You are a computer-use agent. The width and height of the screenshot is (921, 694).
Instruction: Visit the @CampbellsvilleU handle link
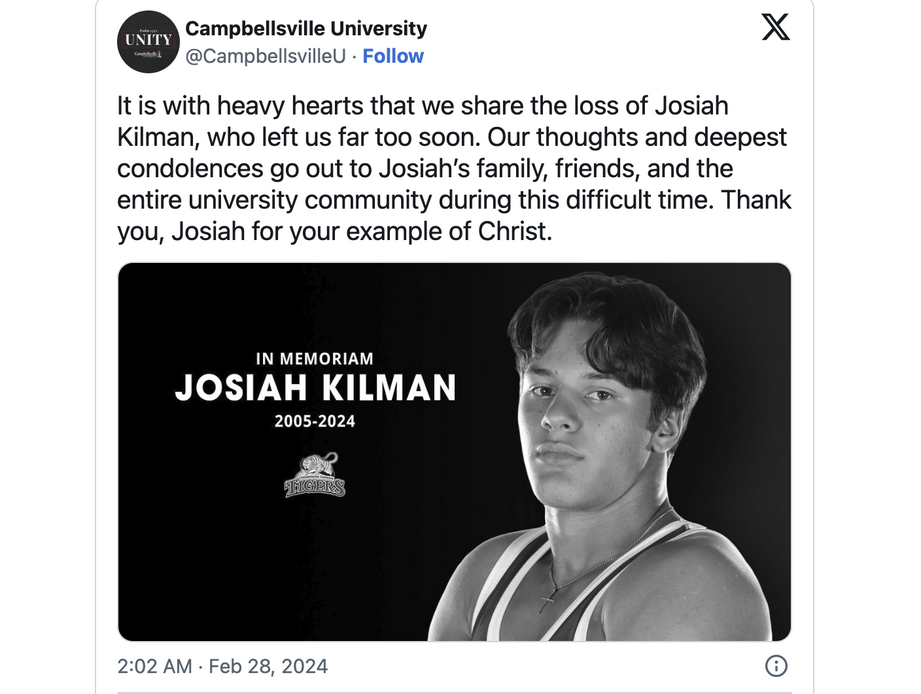click(x=265, y=56)
